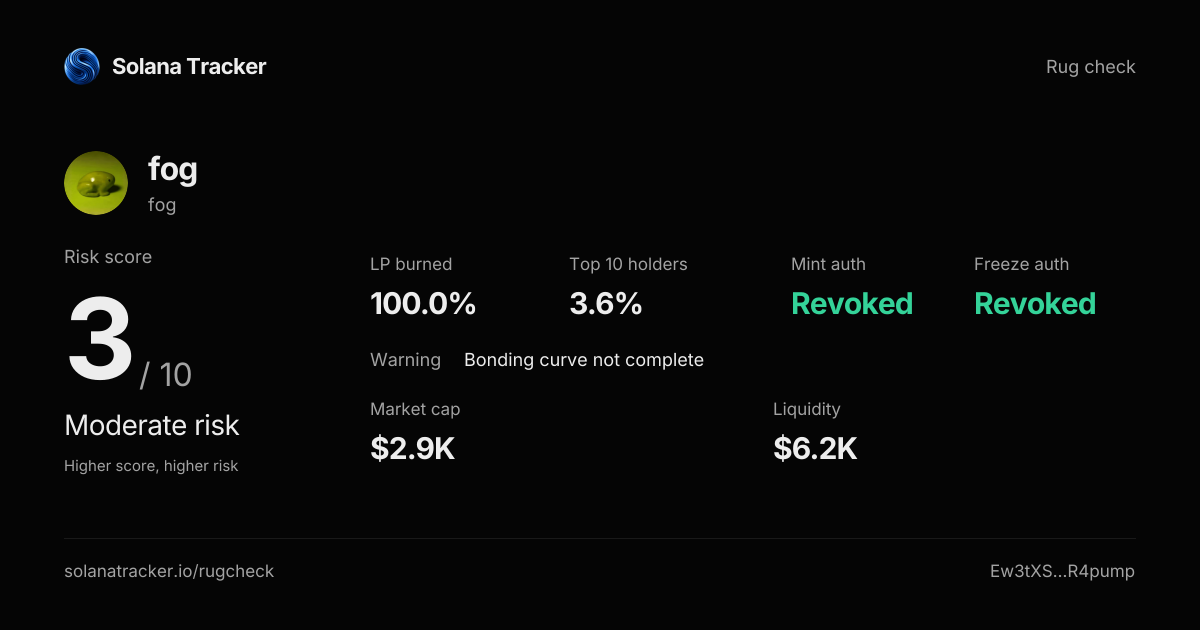Select the Bonding curve not complete warning

click(584, 360)
